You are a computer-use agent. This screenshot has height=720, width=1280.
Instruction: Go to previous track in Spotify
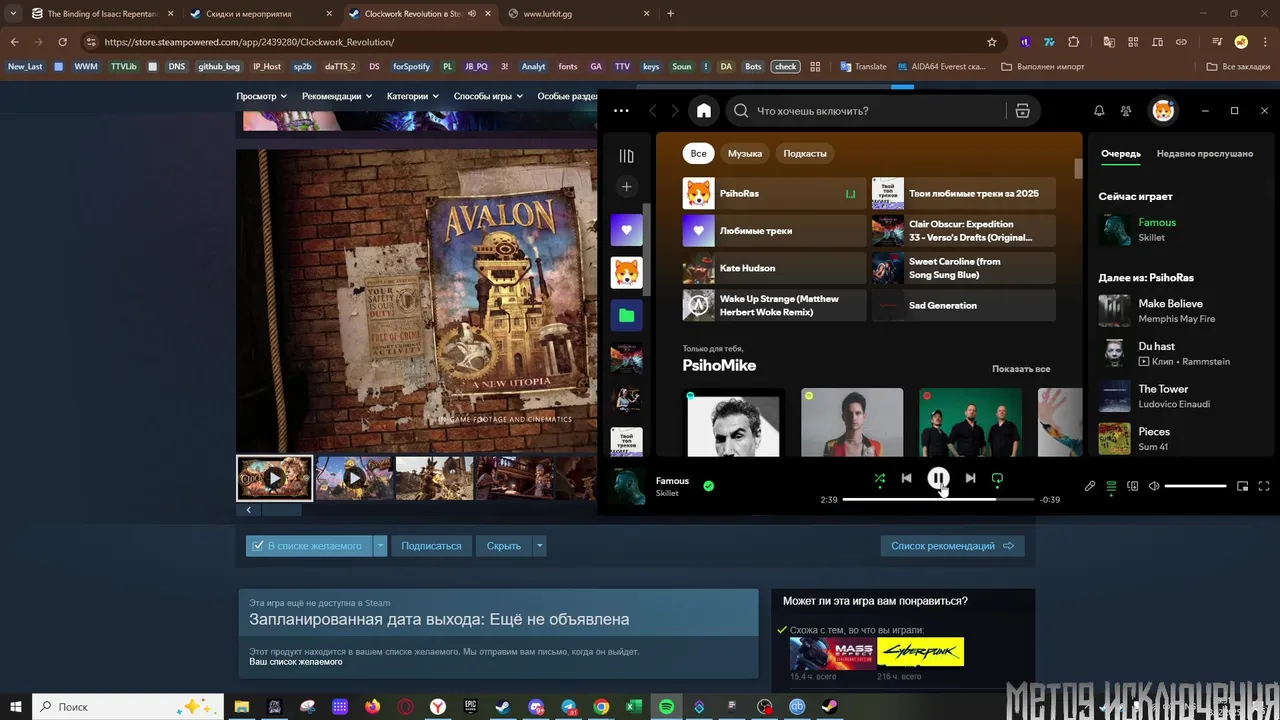tap(906, 478)
